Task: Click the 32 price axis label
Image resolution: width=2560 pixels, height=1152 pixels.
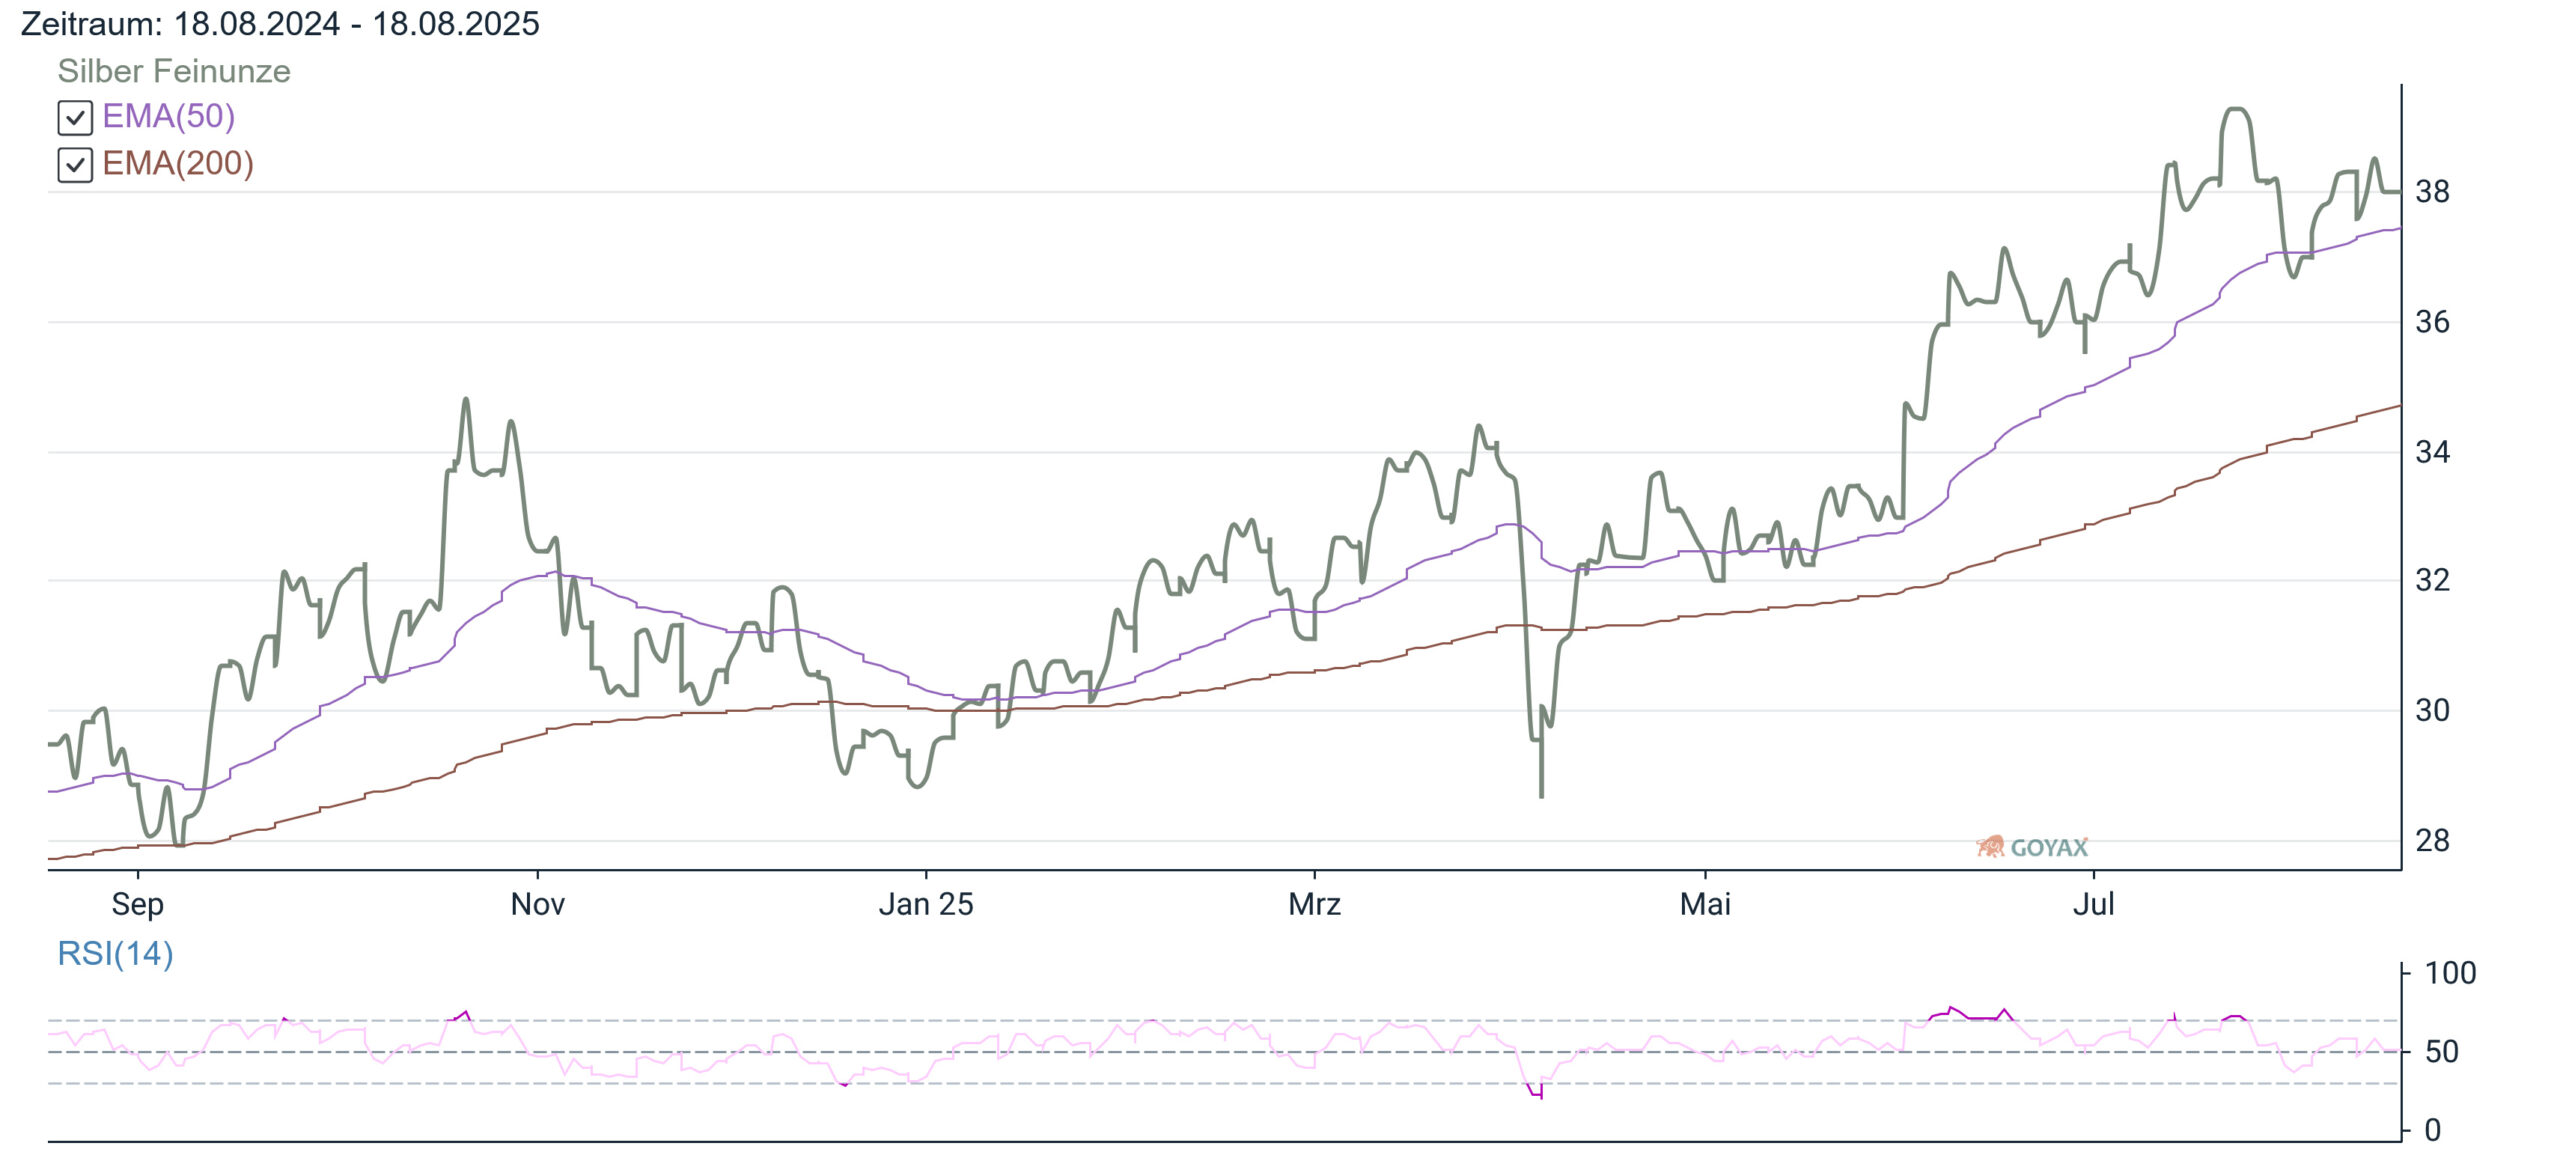Action: pos(2432,580)
